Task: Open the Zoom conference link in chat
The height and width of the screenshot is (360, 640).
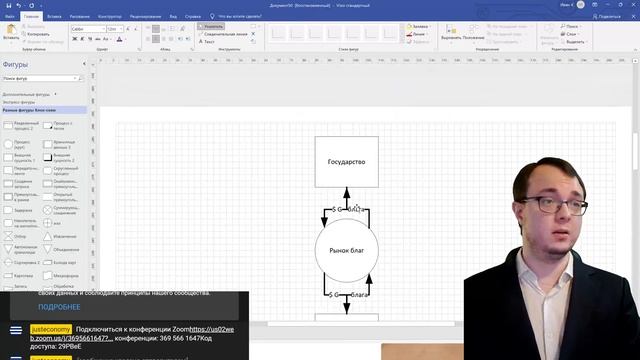Action: (132, 334)
